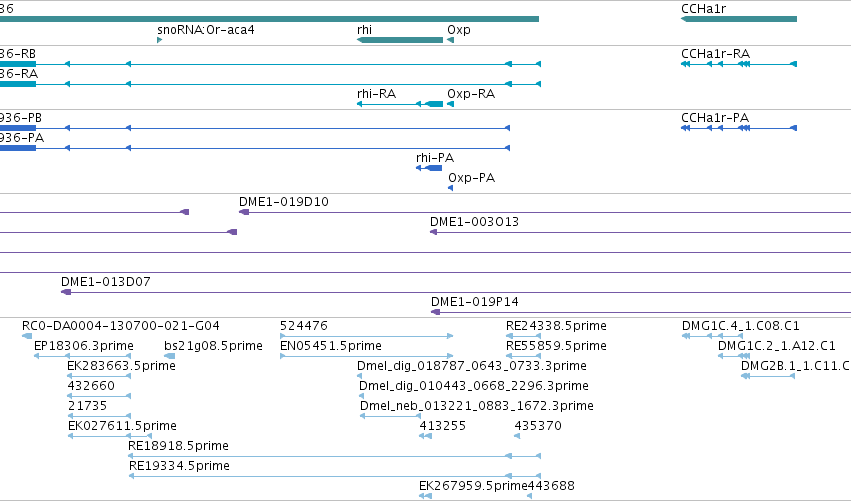851x501 pixels.
Task: Select the EK027611.5prime label
Action: pyautogui.click(x=122, y=426)
